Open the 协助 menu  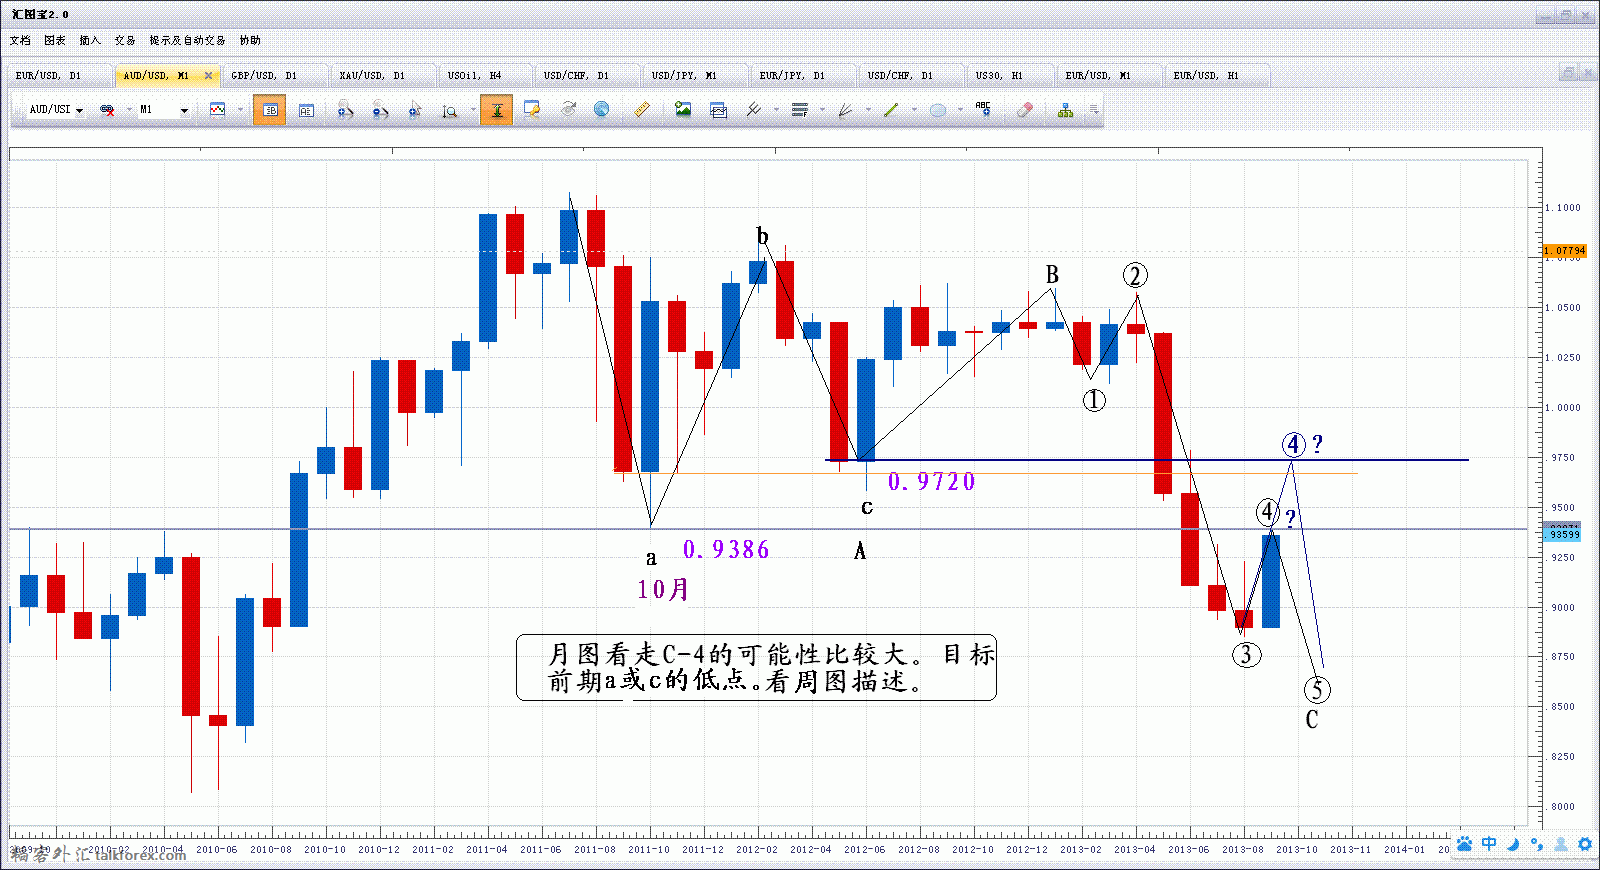point(250,41)
